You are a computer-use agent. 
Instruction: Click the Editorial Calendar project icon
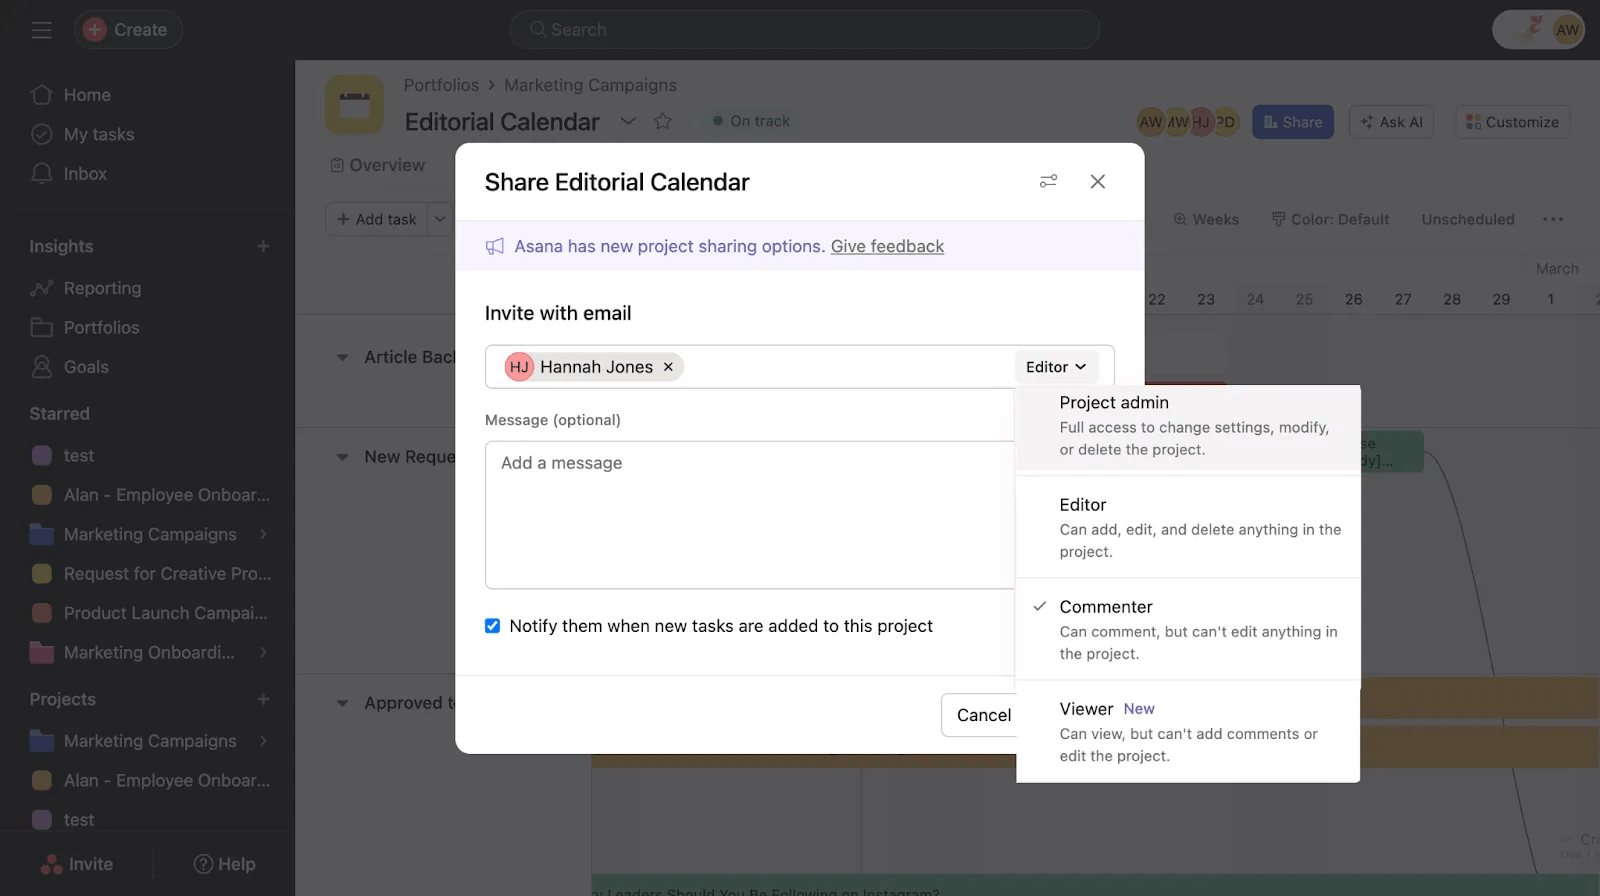[x=354, y=105]
